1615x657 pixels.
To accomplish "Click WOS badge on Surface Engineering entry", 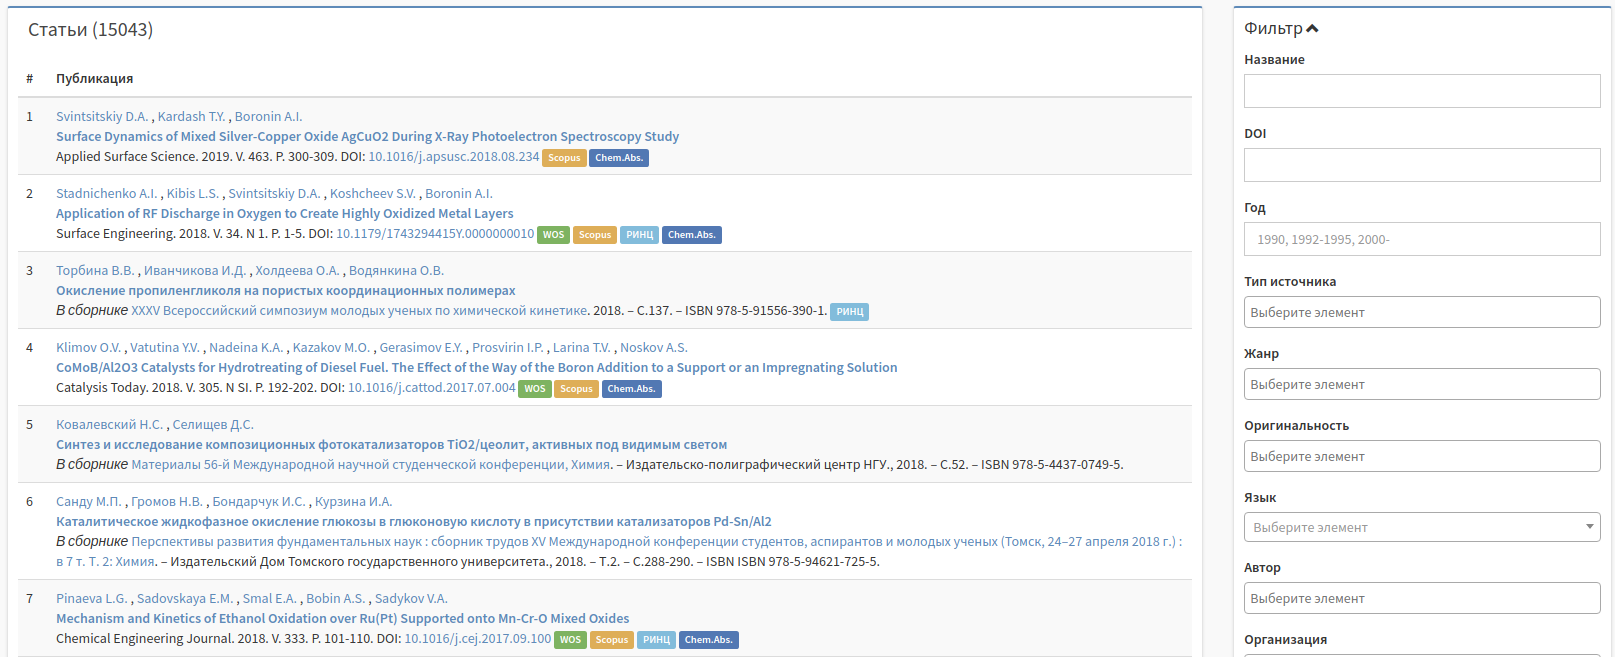I will click(x=553, y=235).
